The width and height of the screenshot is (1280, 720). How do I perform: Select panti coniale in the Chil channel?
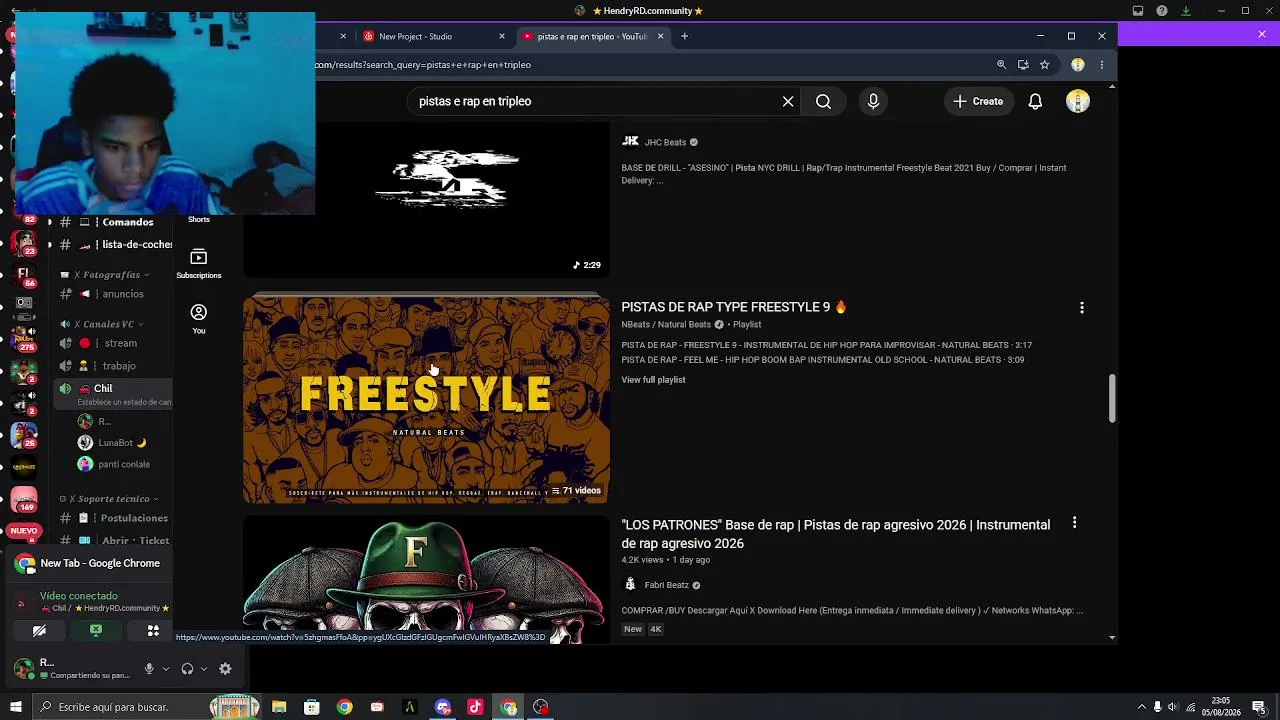click(x=113, y=464)
